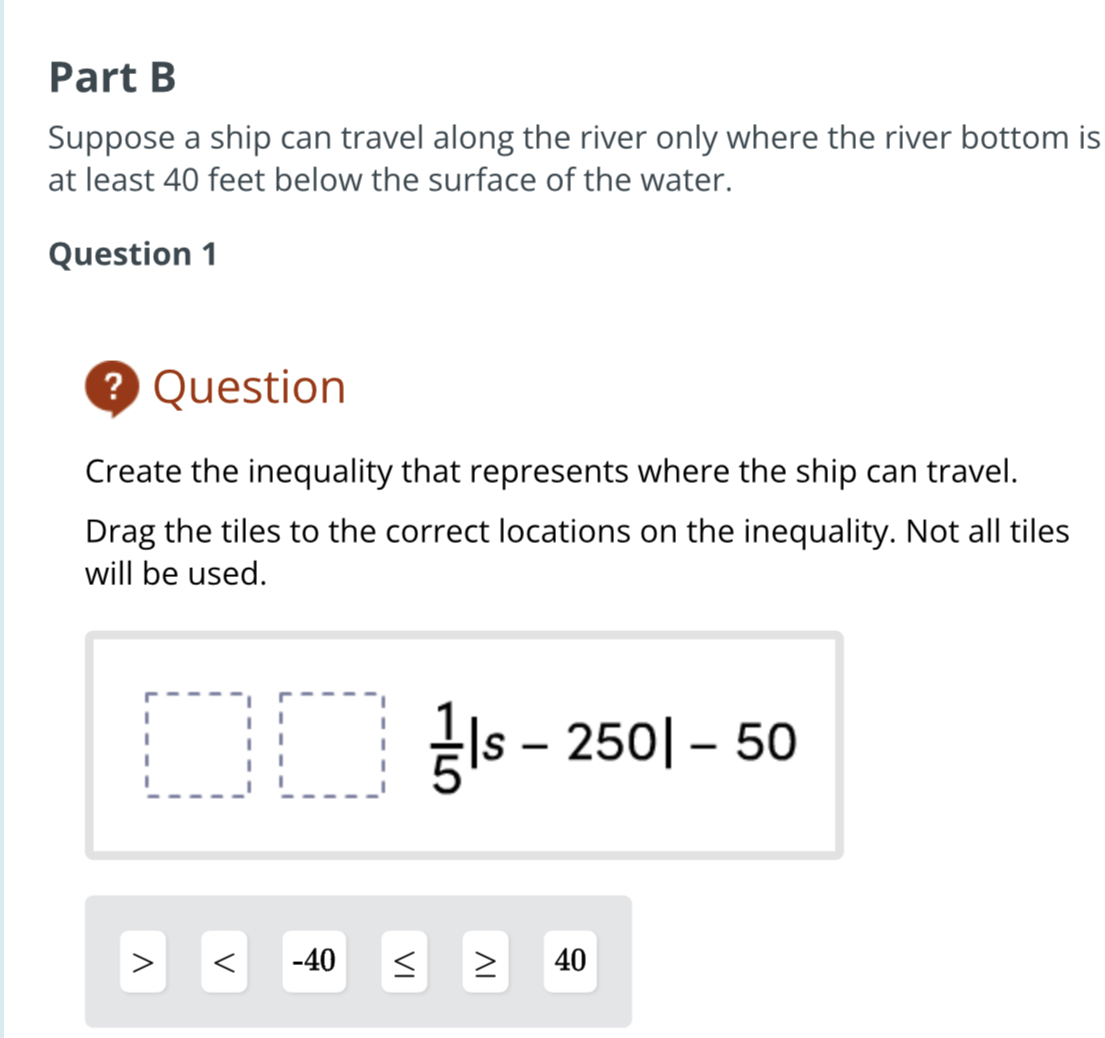The image size is (1105, 1038).
Task: Click the variable "s" in the expression
Action: pyautogui.click(x=496, y=742)
